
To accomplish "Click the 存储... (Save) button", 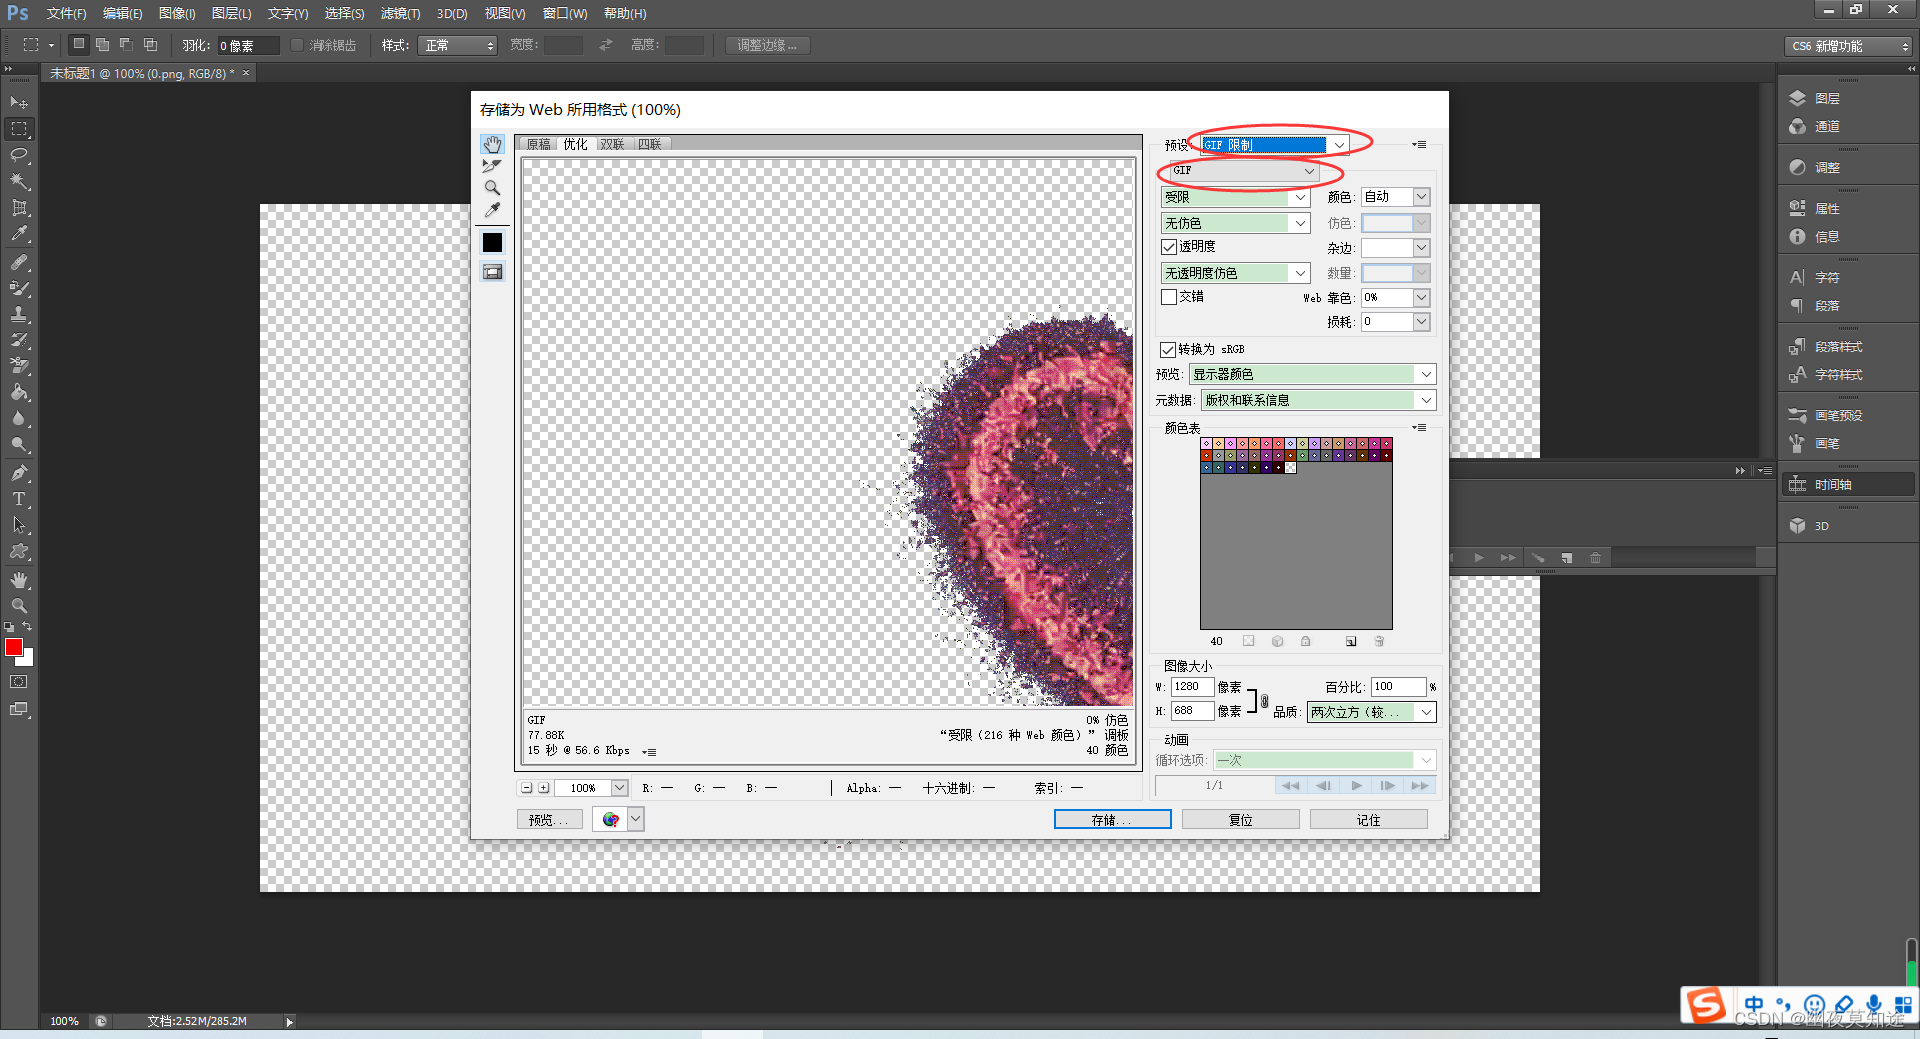I will coord(1112,819).
